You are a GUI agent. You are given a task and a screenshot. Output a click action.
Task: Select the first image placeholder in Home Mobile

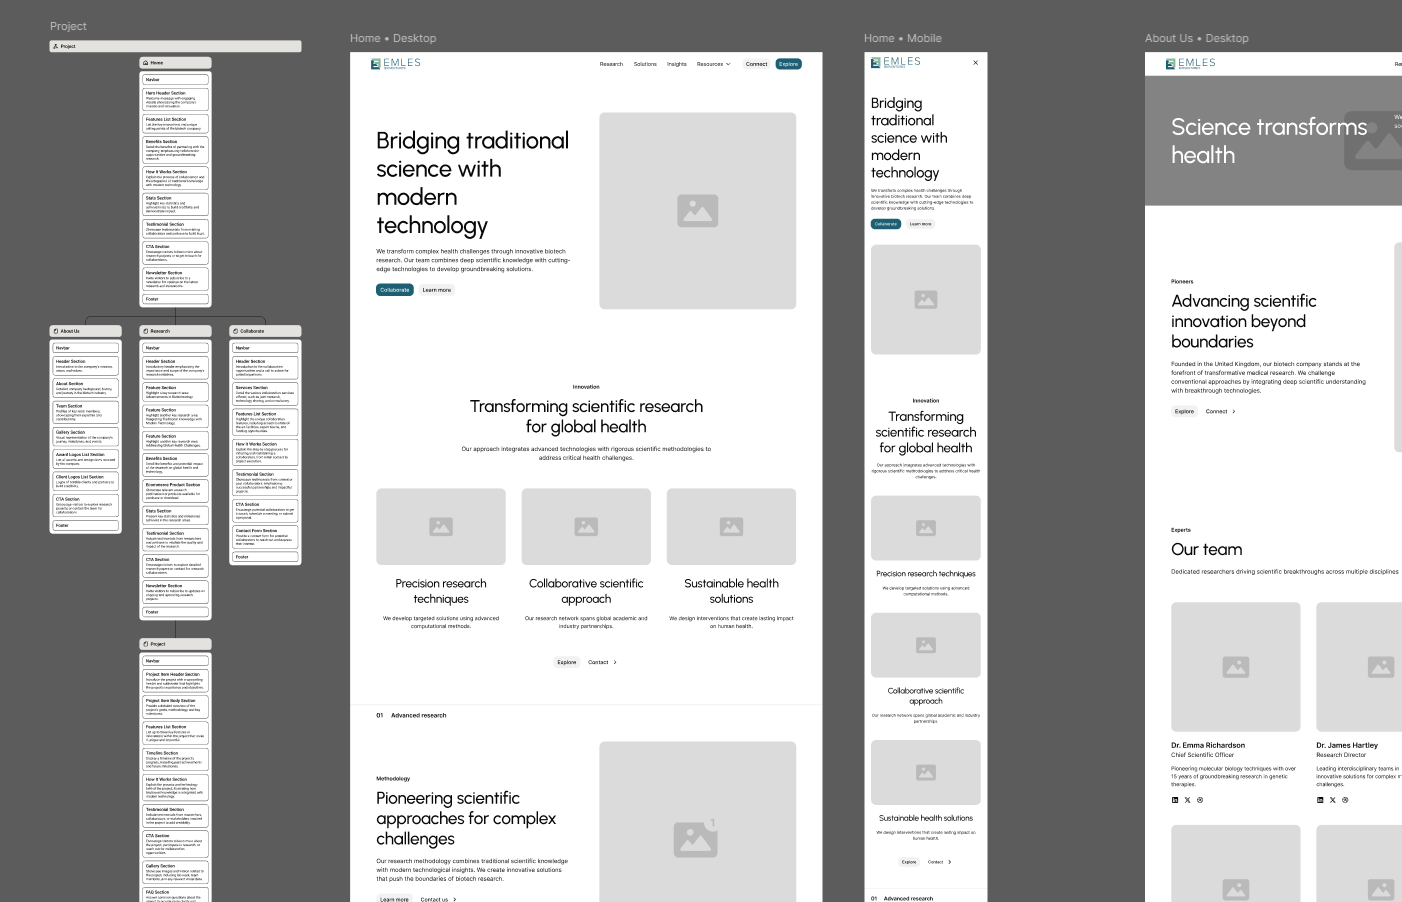click(x=926, y=299)
